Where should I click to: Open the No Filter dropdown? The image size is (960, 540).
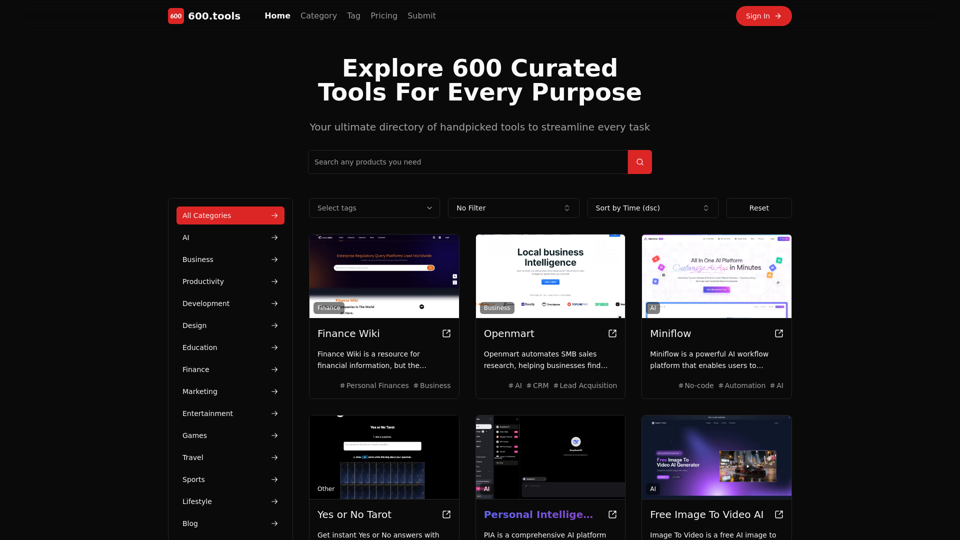pos(513,208)
